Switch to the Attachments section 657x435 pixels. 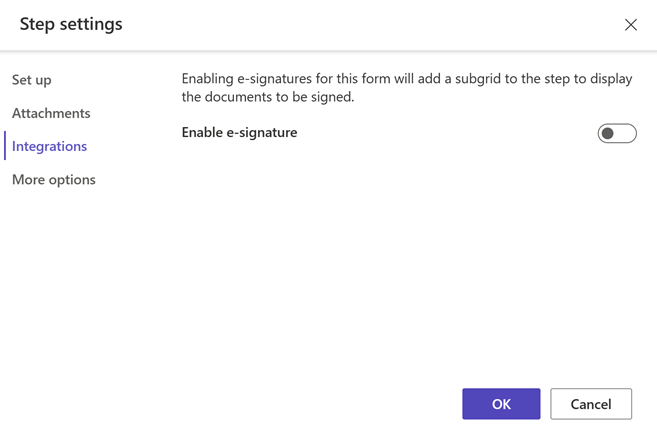(x=51, y=113)
